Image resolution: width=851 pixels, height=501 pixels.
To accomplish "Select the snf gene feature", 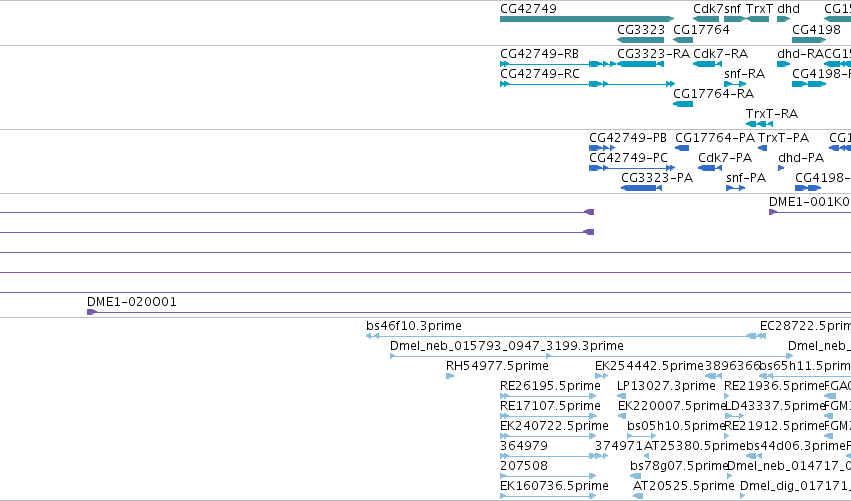I will (735, 19).
